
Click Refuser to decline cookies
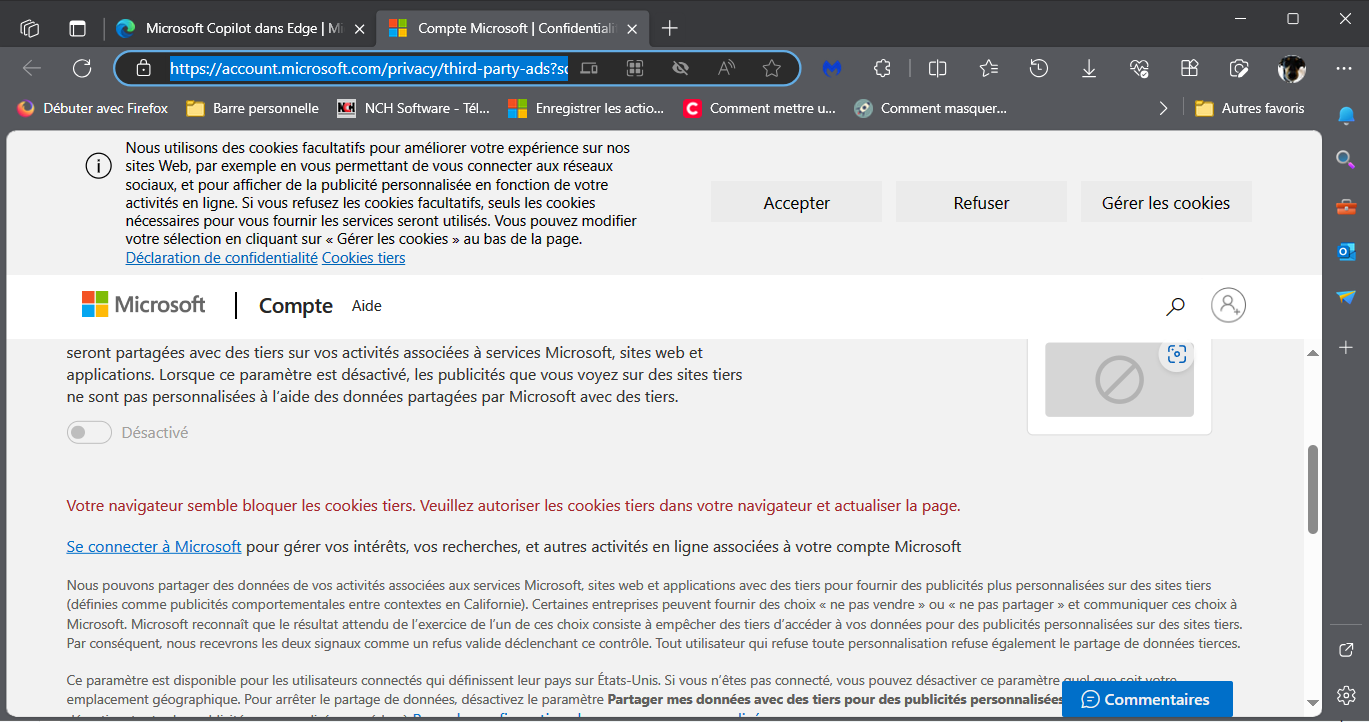coord(981,202)
